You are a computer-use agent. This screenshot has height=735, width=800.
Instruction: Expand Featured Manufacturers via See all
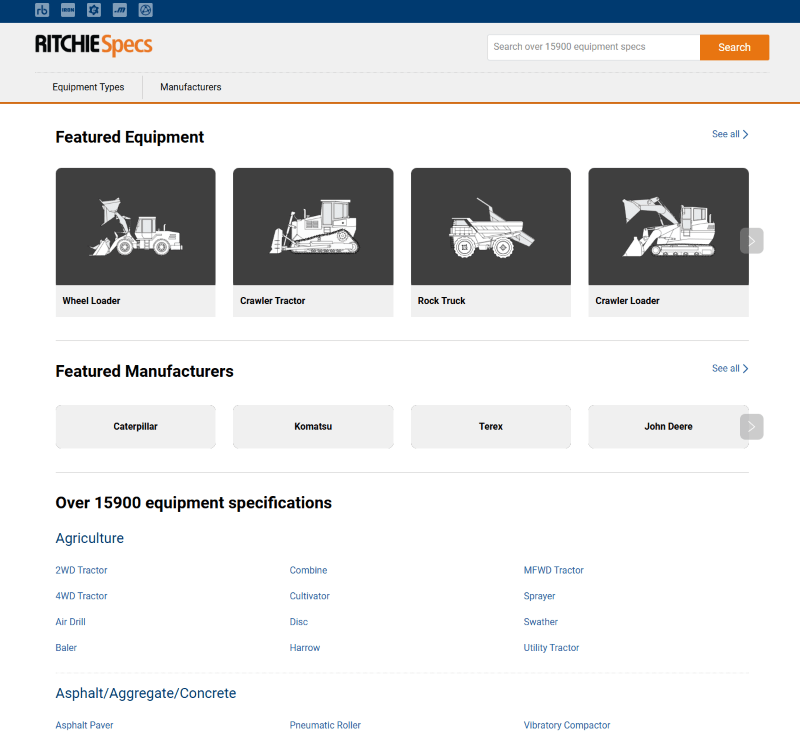(x=730, y=369)
